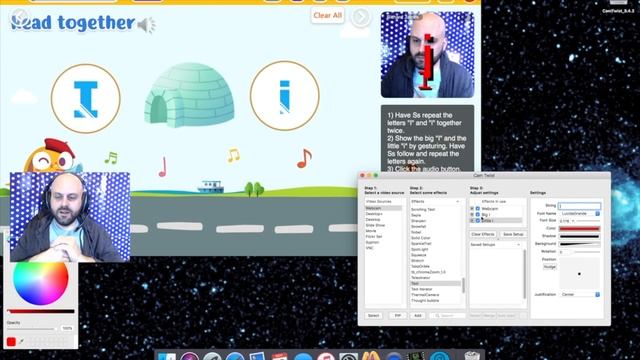The height and width of the screenshot is (360, 640).
Task: Click the Save Setup button
Action: pos(513,234)
